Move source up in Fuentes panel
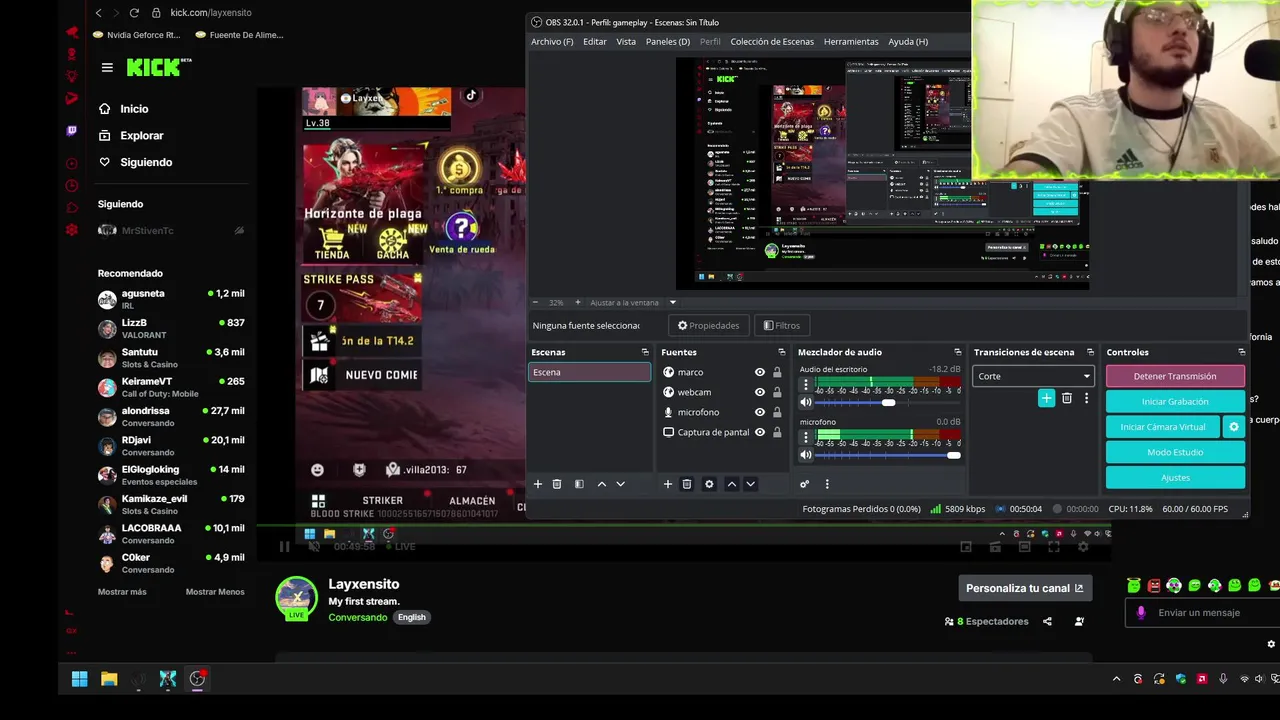 click(x=731, y=484)
